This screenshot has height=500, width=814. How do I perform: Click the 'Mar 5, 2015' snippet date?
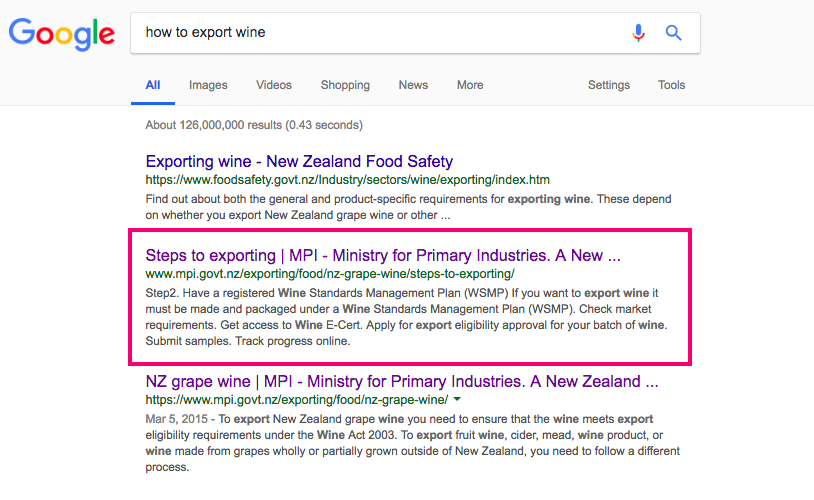click(x=176, y=419)
